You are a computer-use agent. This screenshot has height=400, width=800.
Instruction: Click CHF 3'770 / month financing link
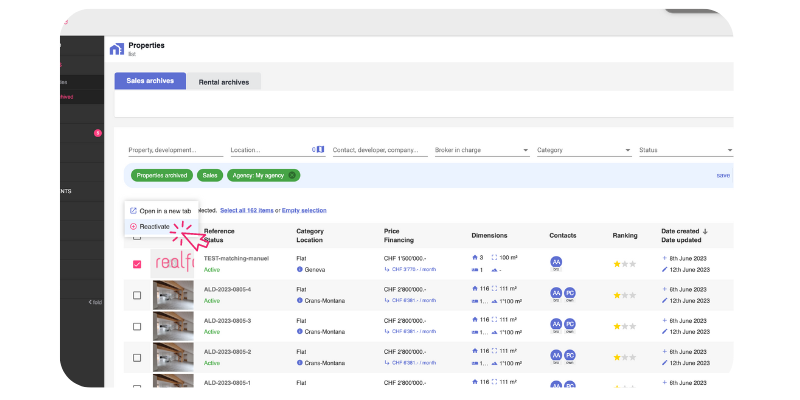point(413,269)
